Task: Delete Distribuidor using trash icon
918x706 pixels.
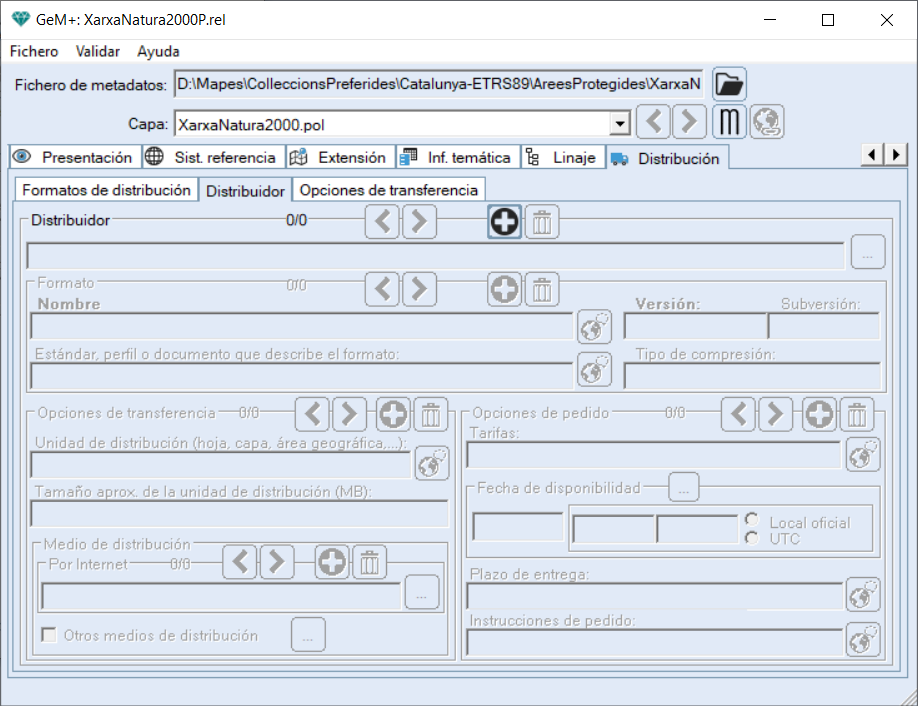Action: coord(542,222)
